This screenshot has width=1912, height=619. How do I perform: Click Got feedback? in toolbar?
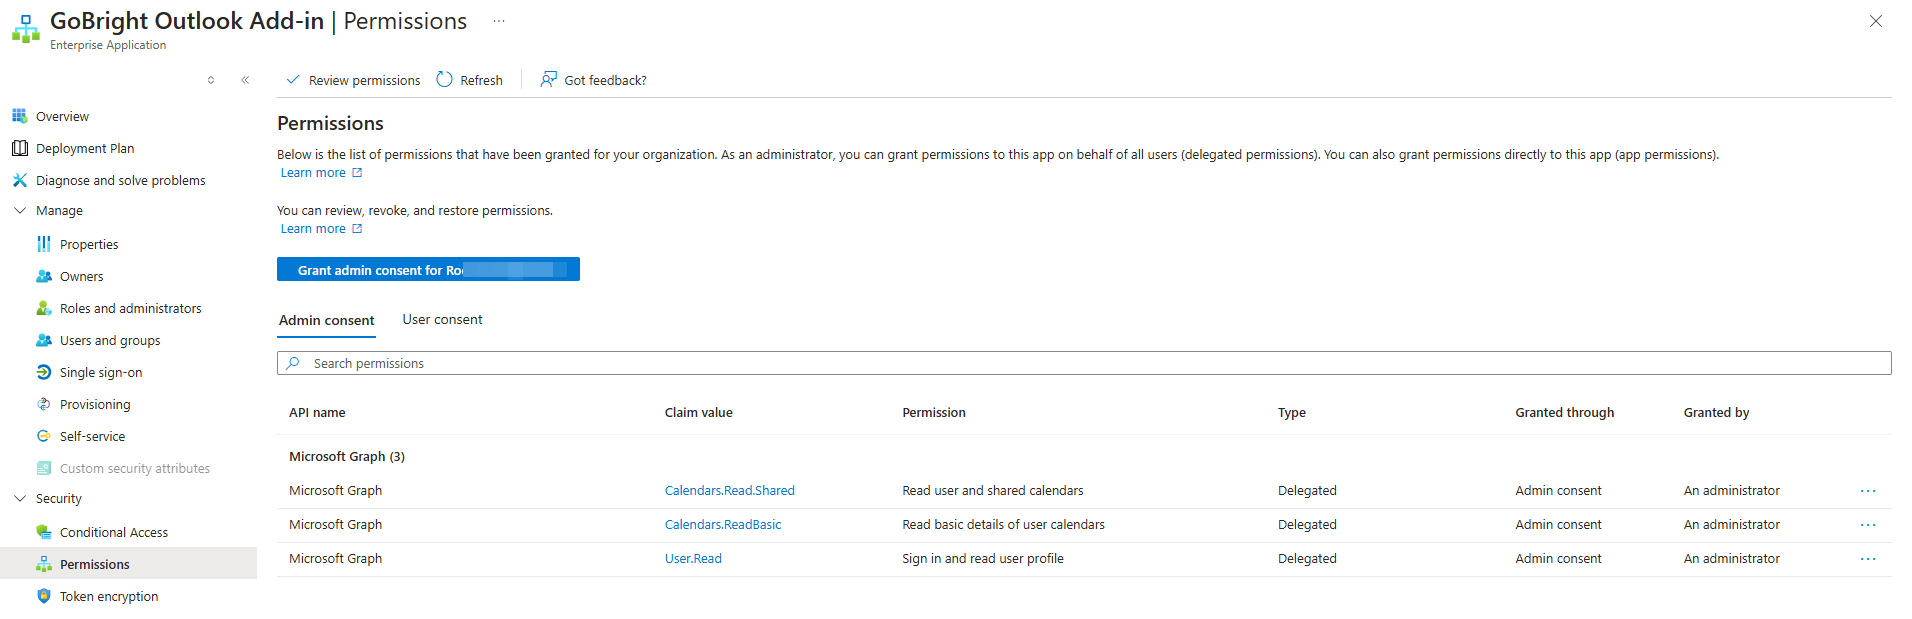pos(594,80)
